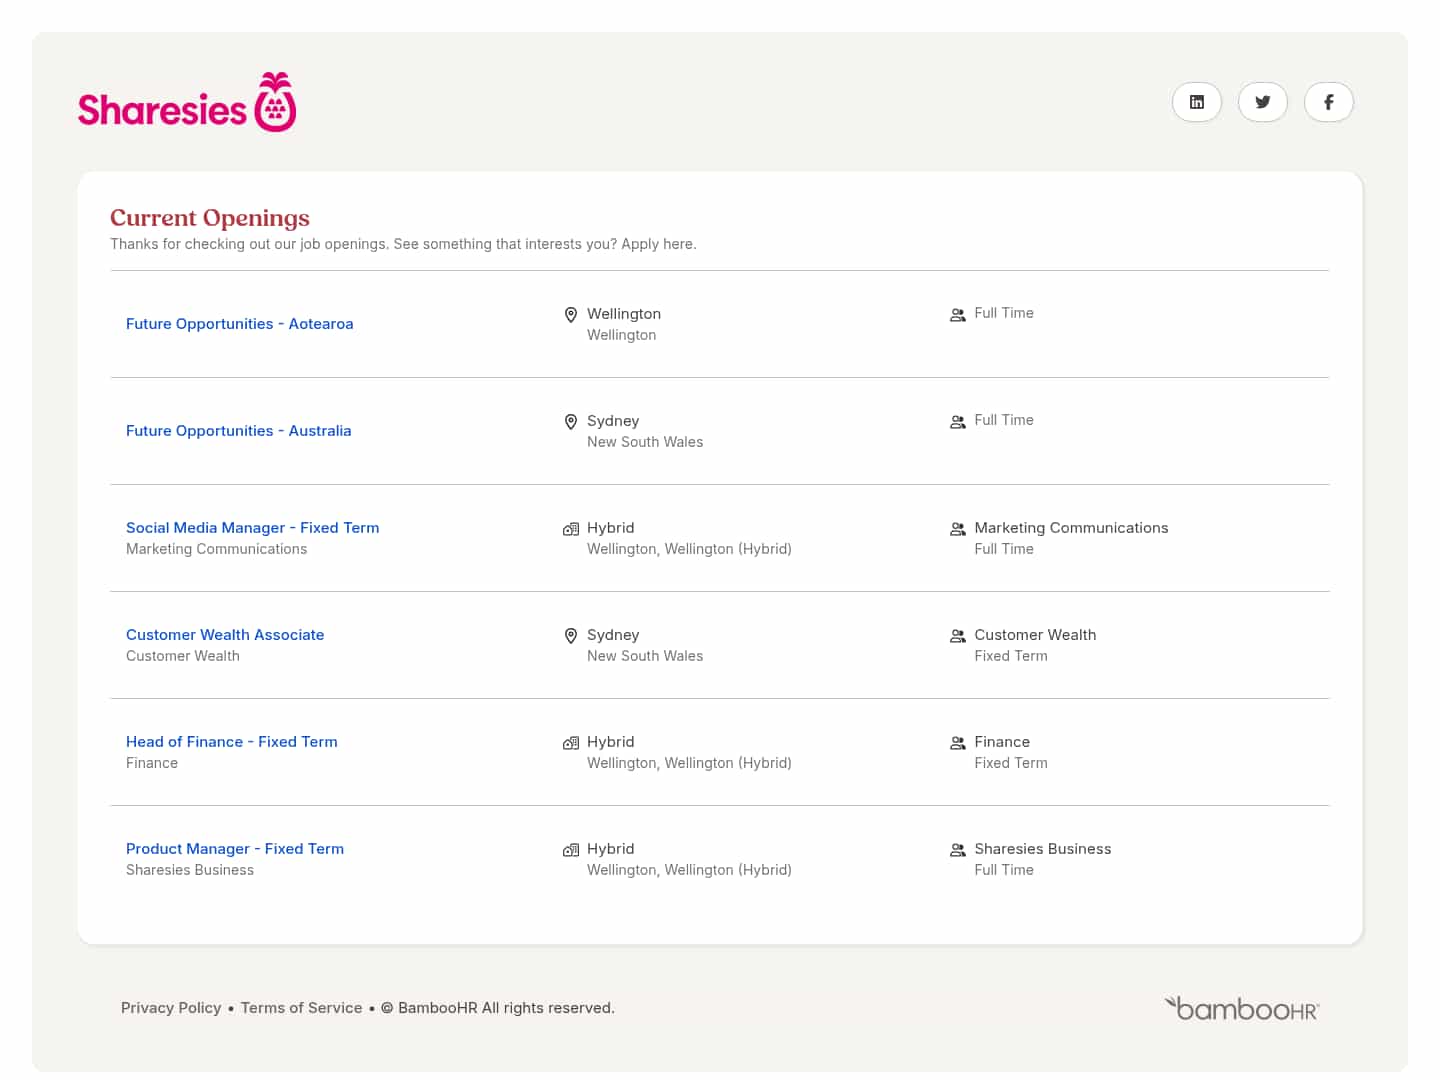The image size is (1440, 1080).
Task: Click 'Wellington, Wellington (Hybrid)' in Social Media Manager row
Action: click(x=689, y=549)
